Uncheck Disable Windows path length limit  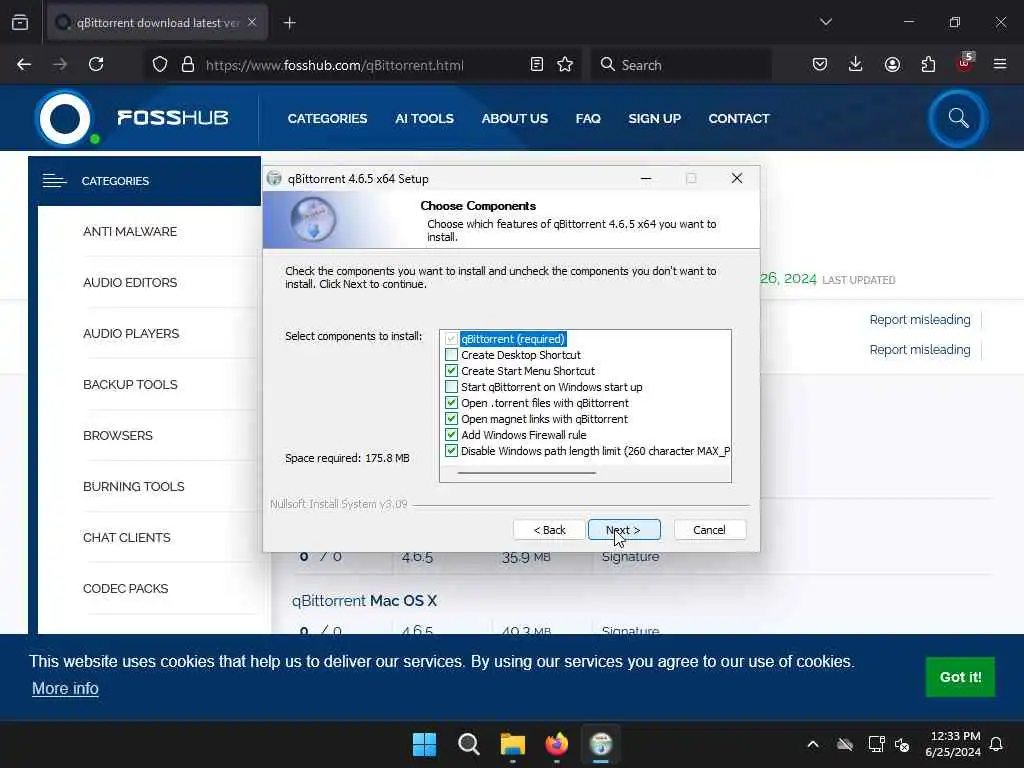[451, 451]
